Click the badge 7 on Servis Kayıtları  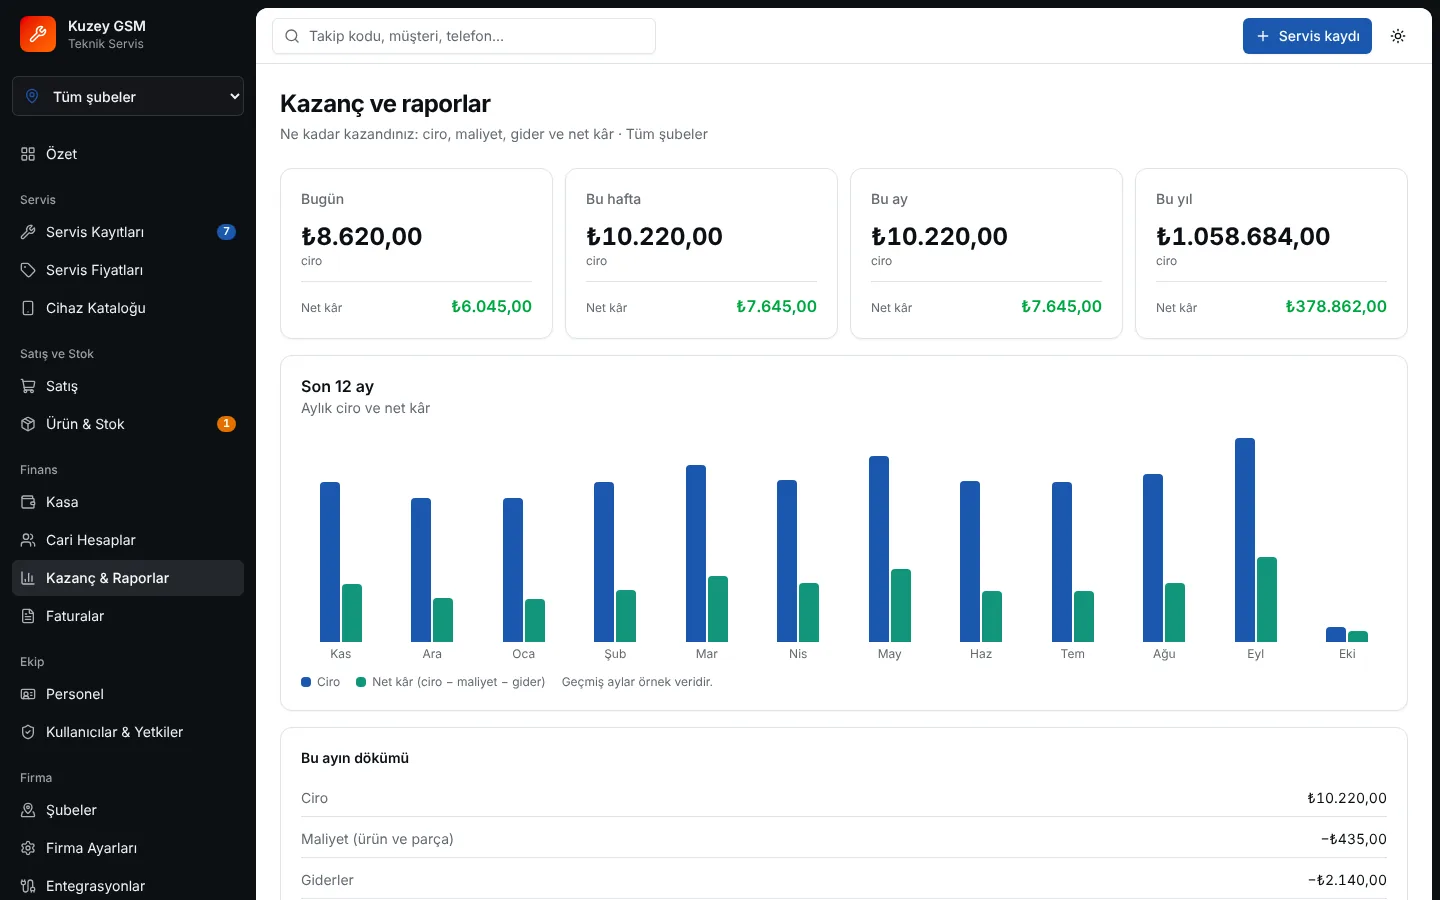(226, 232)
